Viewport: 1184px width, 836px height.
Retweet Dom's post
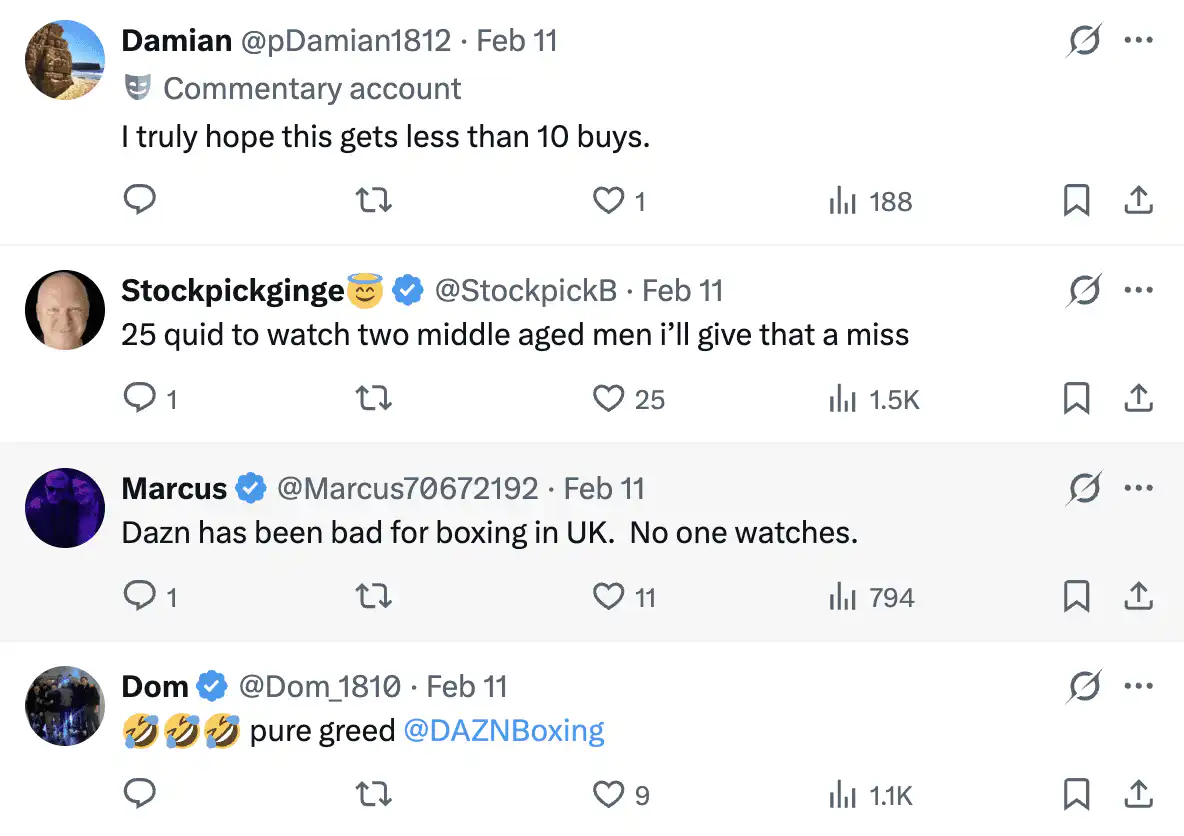pyautogui.click(x=374, y=795)
